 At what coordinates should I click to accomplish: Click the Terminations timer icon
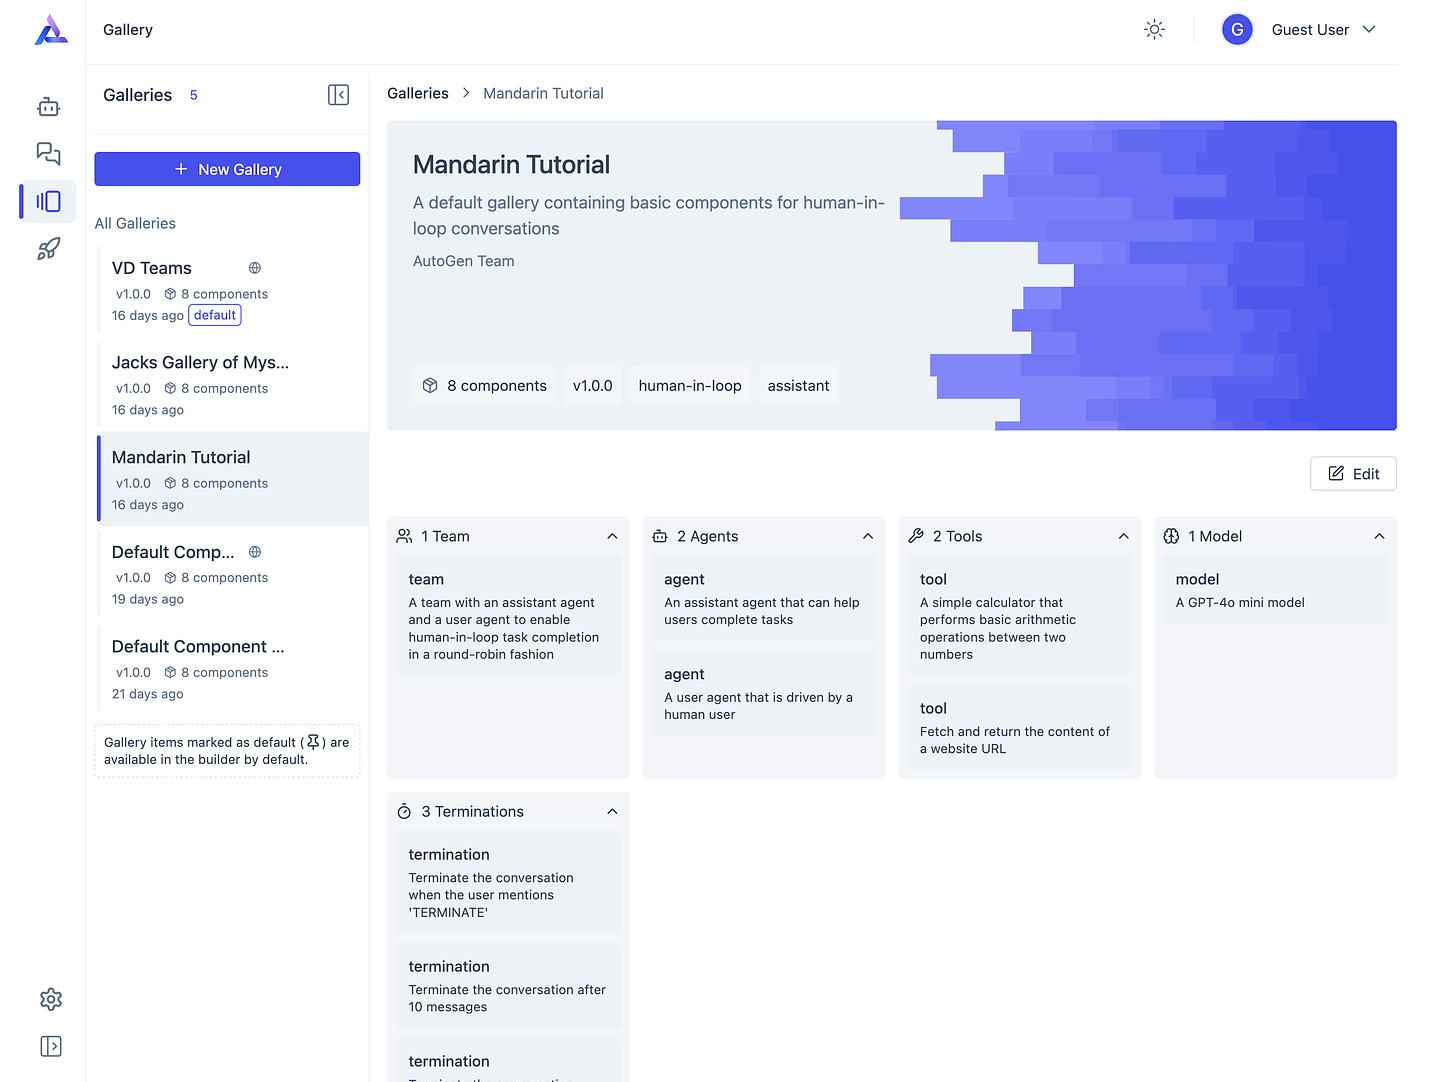click(x=404, y=811)
